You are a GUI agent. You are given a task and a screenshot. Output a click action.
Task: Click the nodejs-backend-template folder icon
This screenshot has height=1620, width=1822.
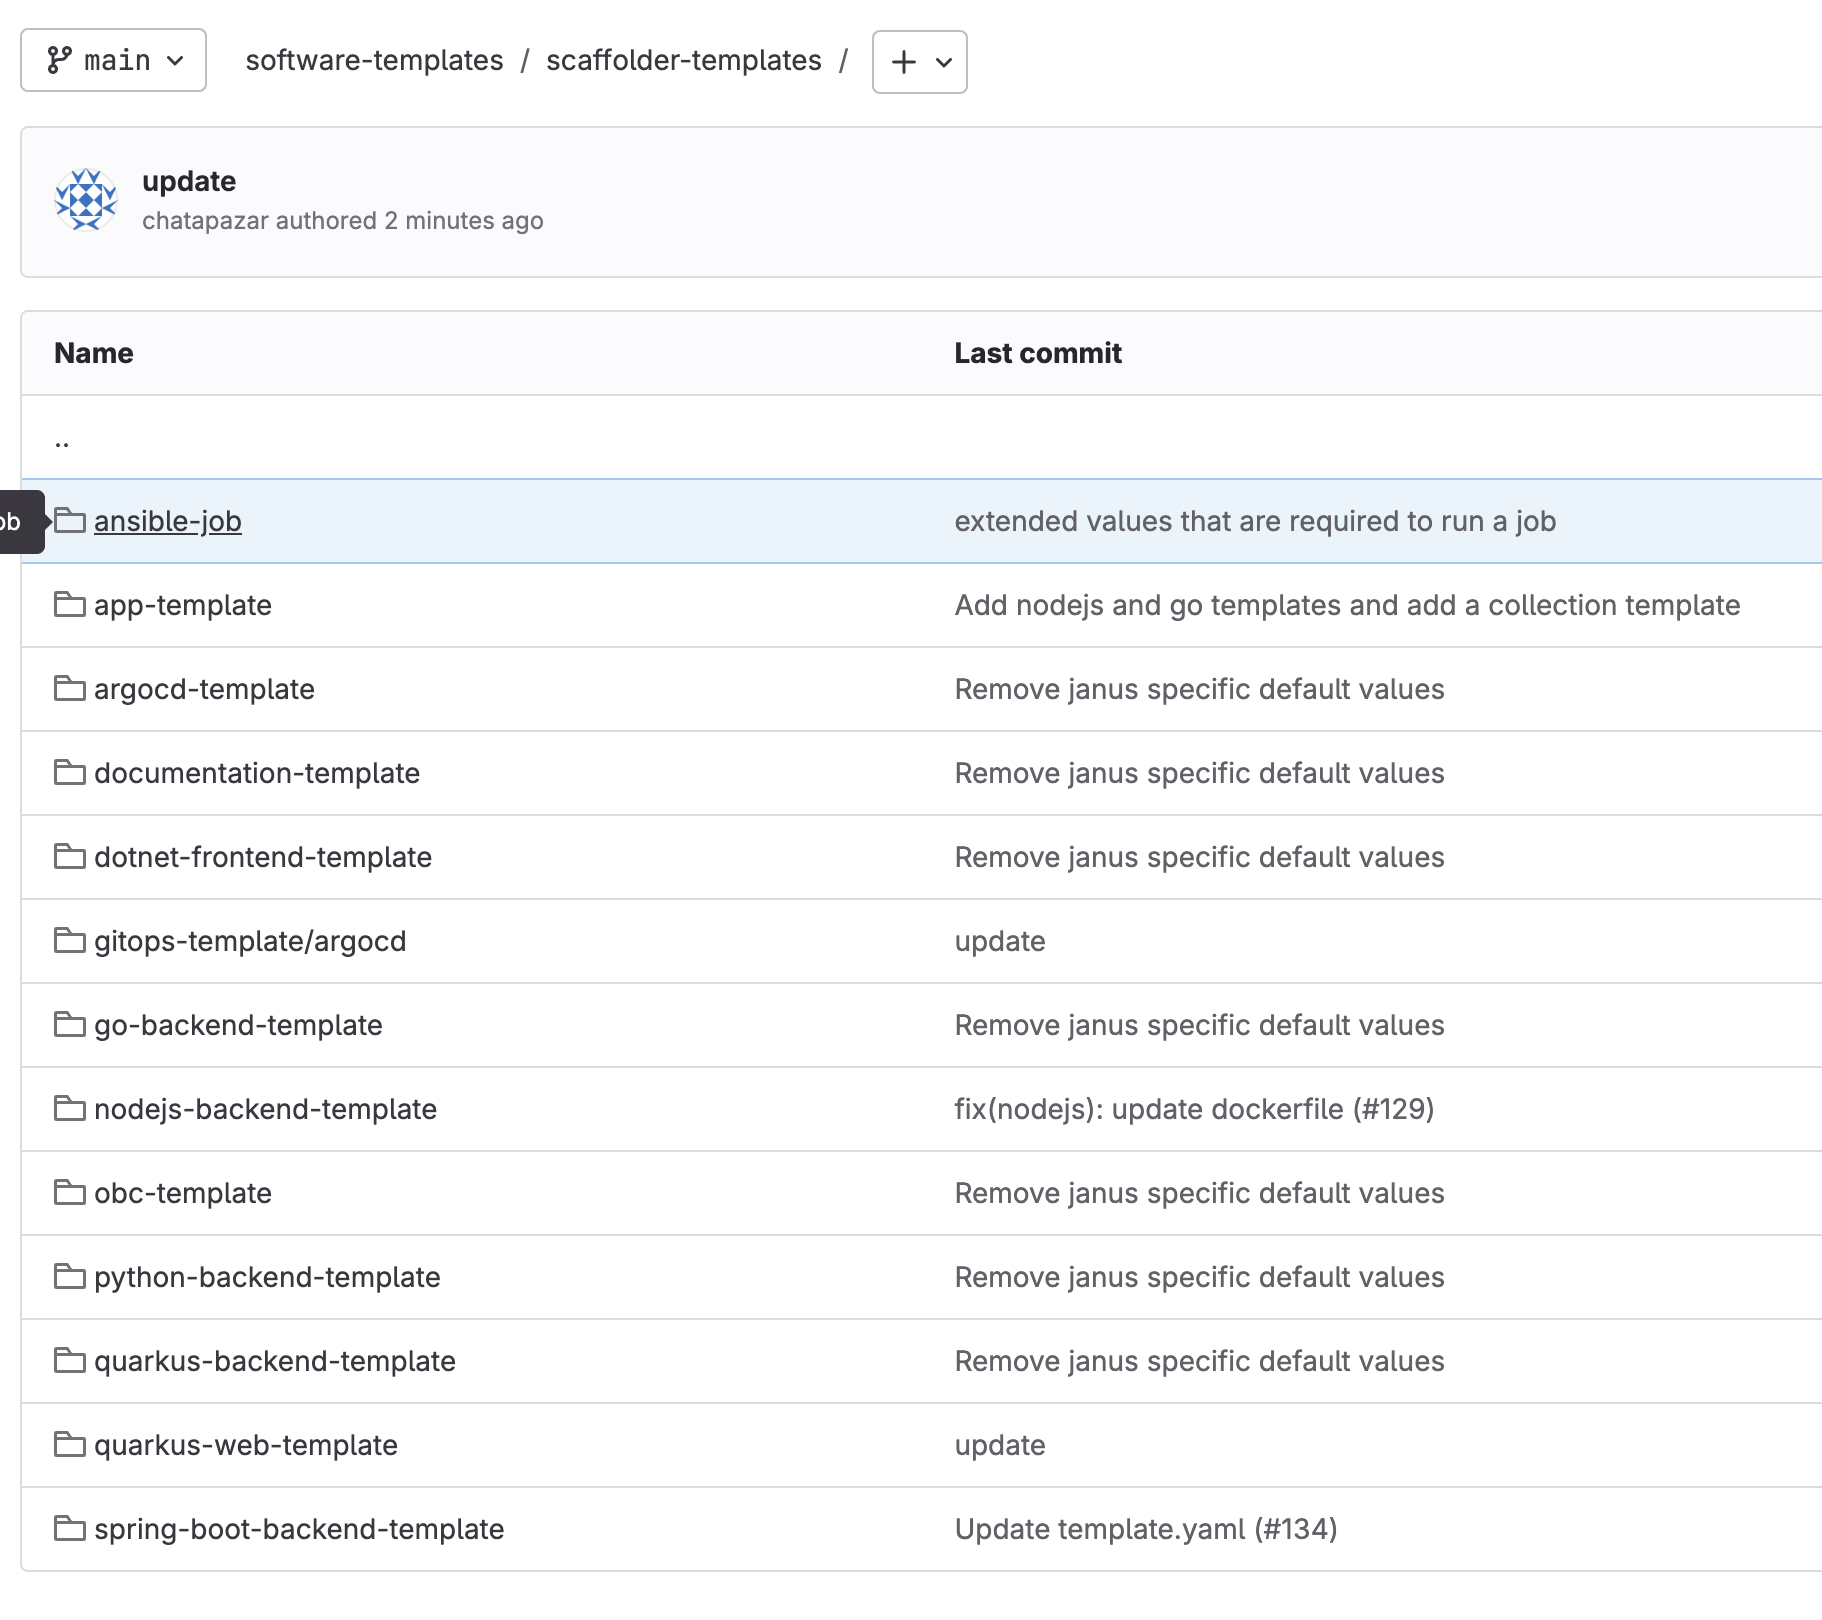[x=70, y=1108]
